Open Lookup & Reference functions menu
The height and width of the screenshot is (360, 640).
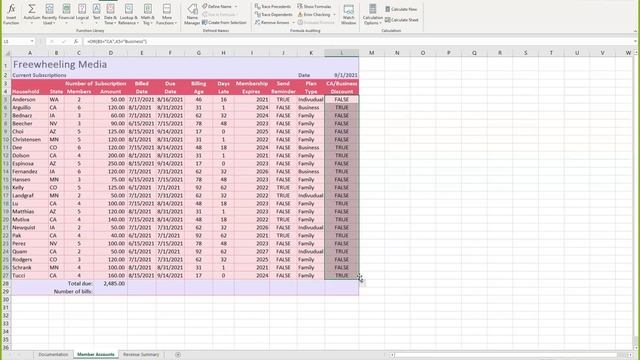coord(129,14)
